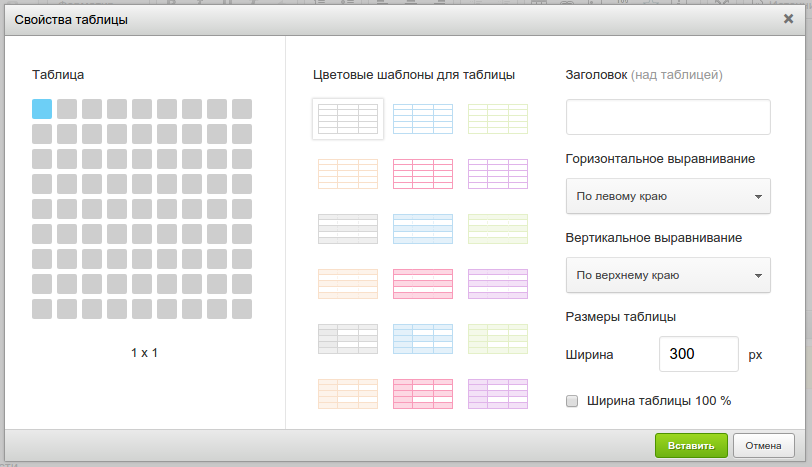The width and height of the screenshot is (812, 467).
Task: Pick the purple outline table template
Action: (x=498, y=174)
